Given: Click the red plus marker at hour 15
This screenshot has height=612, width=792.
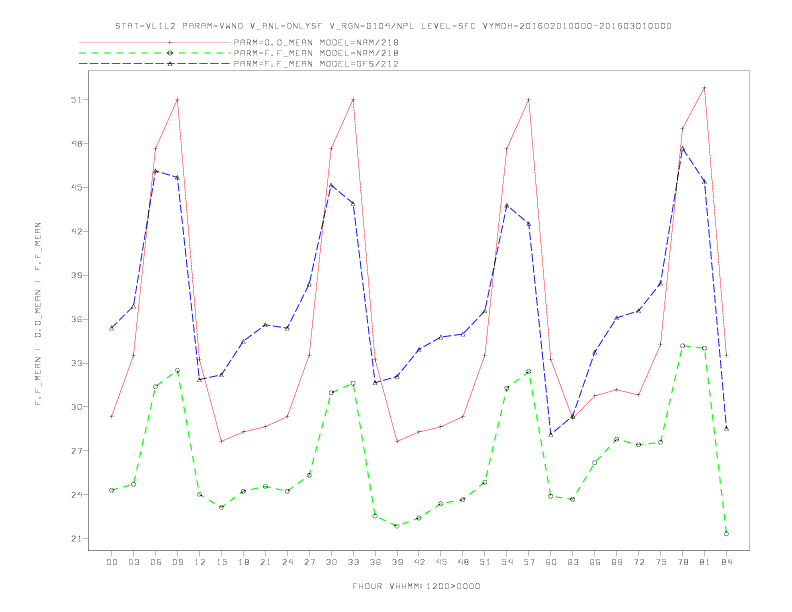Looking at the screenshot, I should tap(221, 441).
